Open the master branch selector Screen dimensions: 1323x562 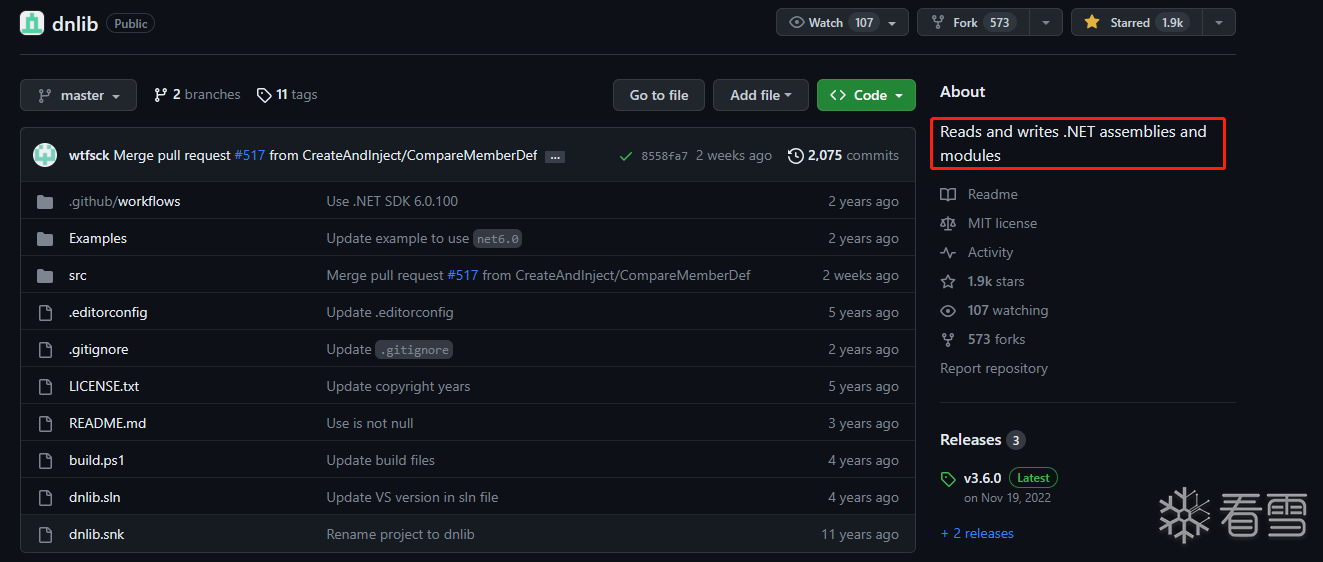click(x=78, y=95)
